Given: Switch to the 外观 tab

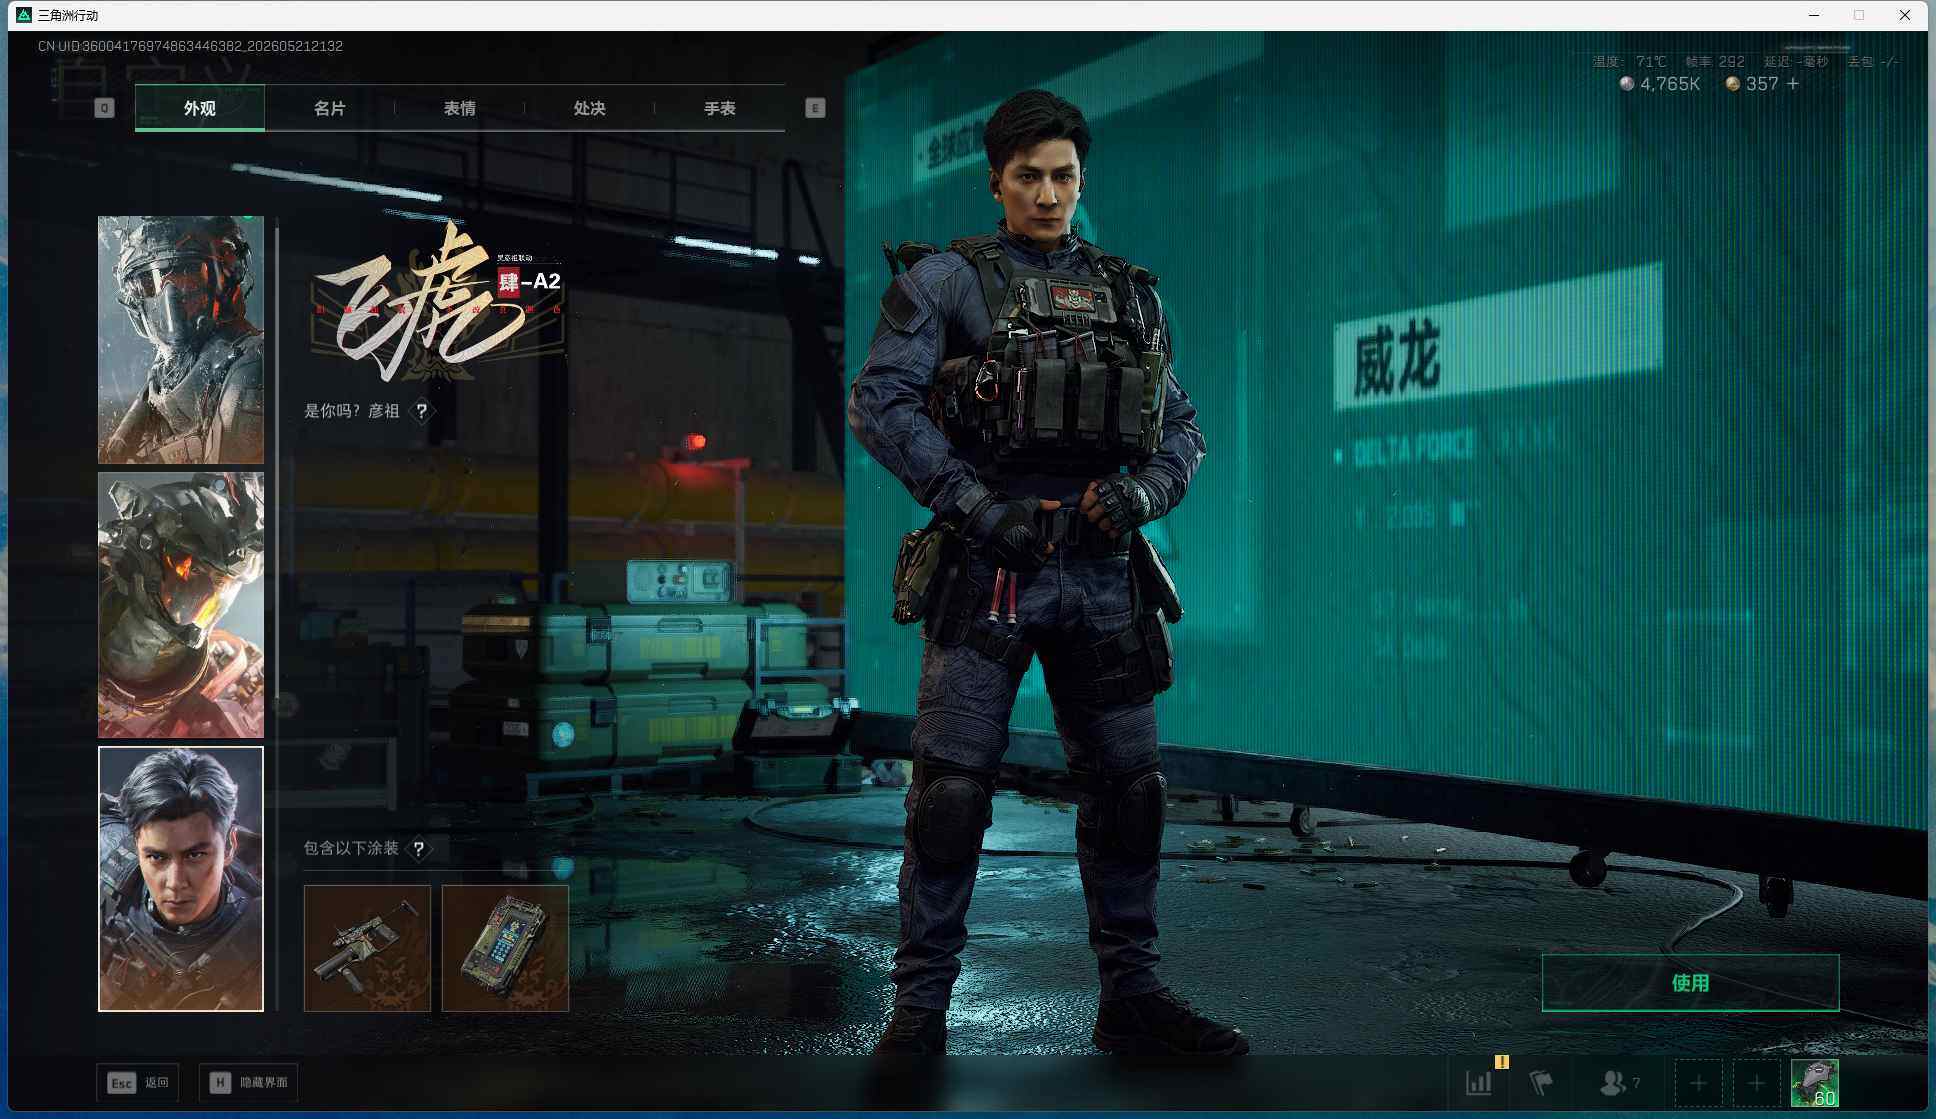Looking at the screenshot, I should (200, 108).
